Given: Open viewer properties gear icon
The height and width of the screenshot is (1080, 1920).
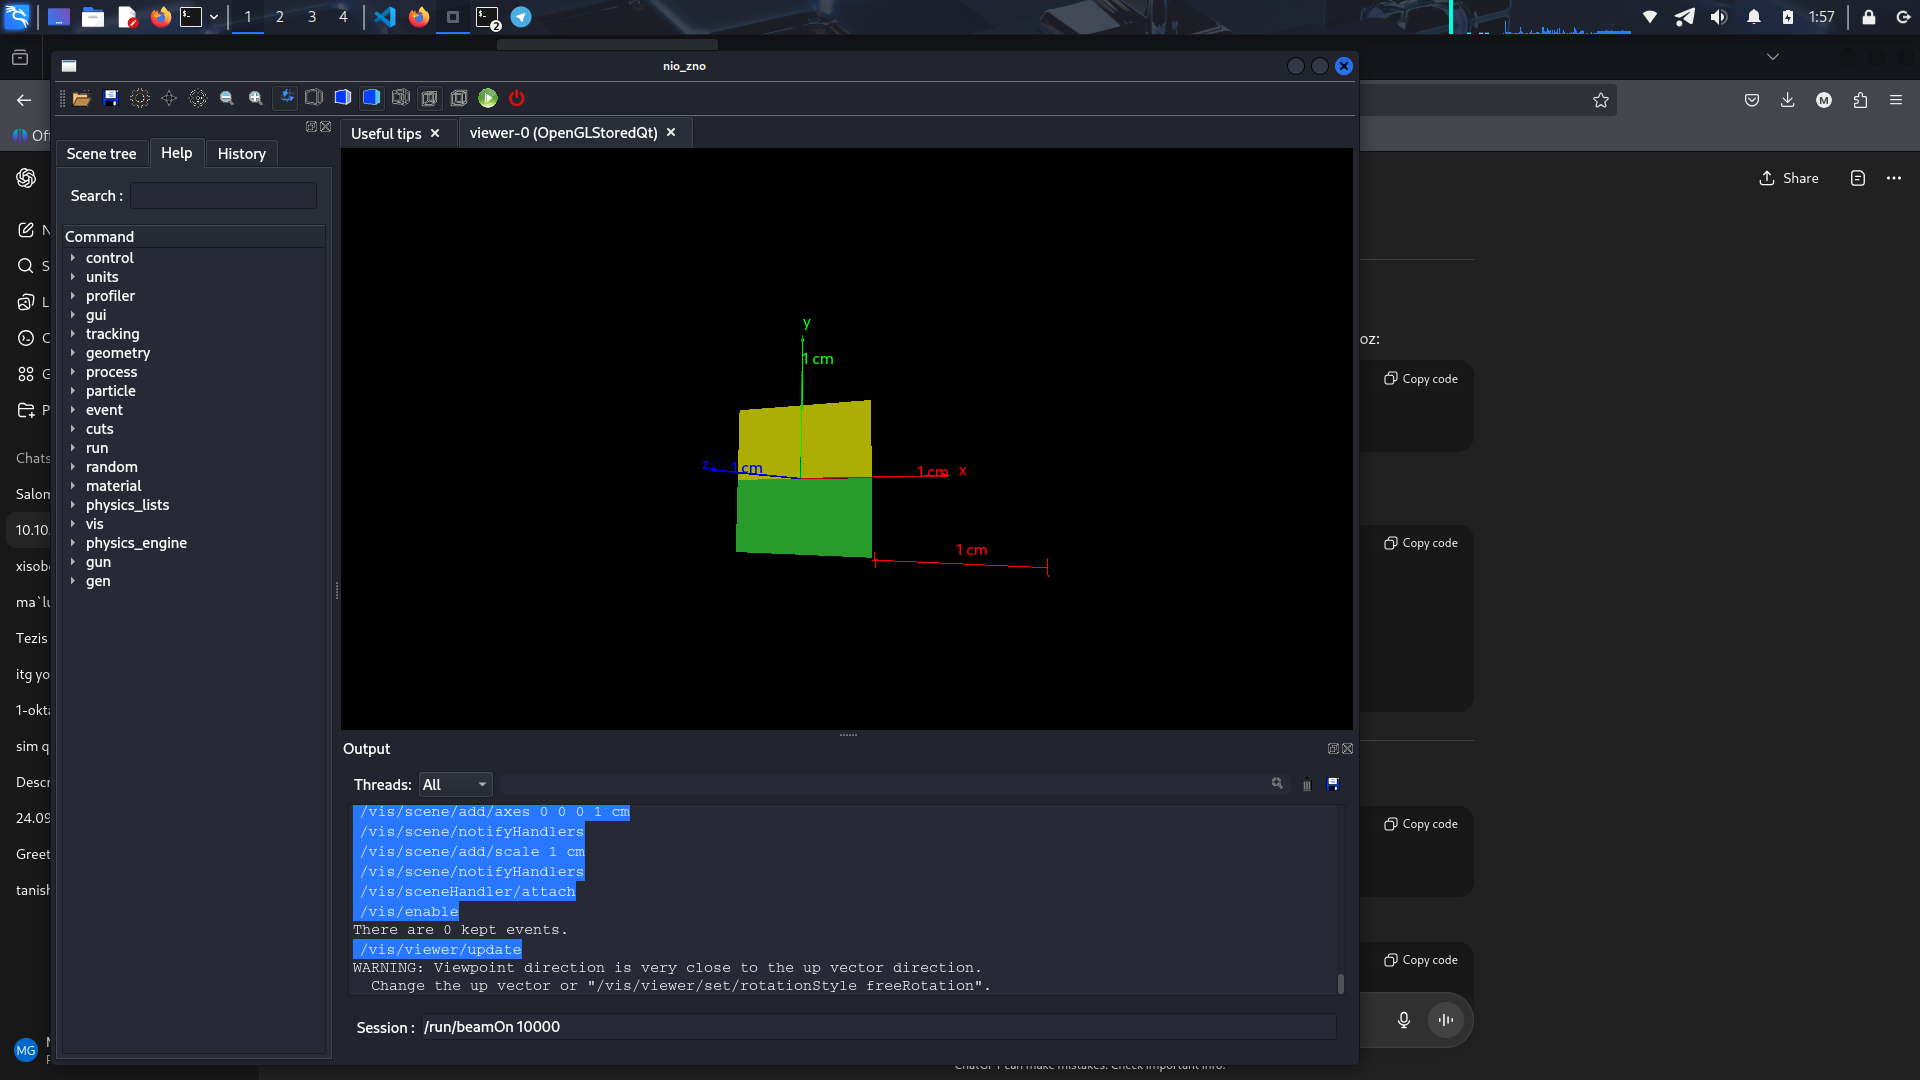Looking at the screenshot, I should pyautogui.click(x=140, y=98).
